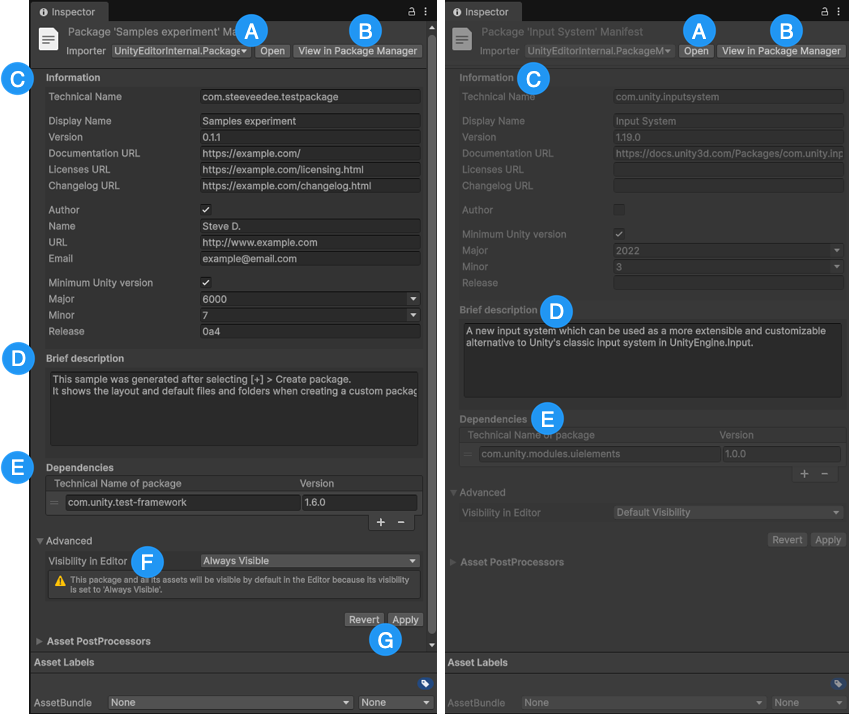The image size is (849, 714).
Task: Click the Samples experiment manifest file icon
Action: point(48,39)
